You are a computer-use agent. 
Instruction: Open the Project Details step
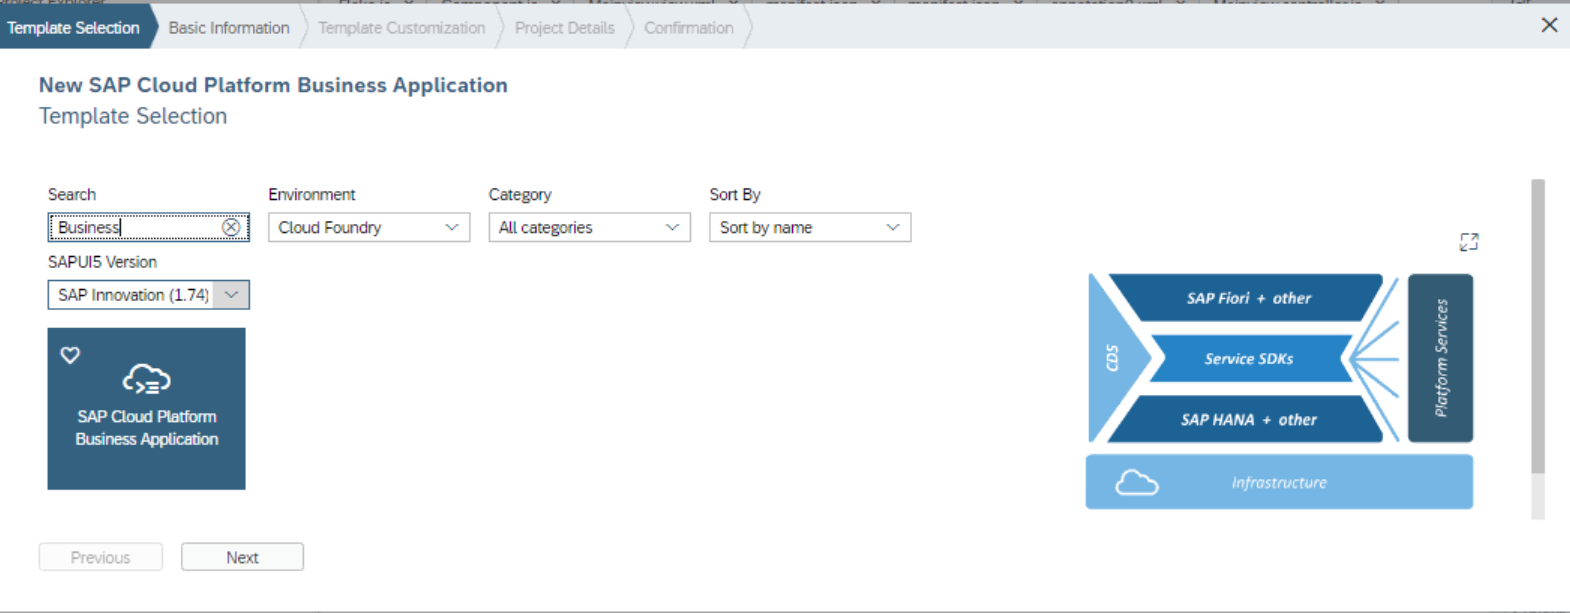pos(564,28)
